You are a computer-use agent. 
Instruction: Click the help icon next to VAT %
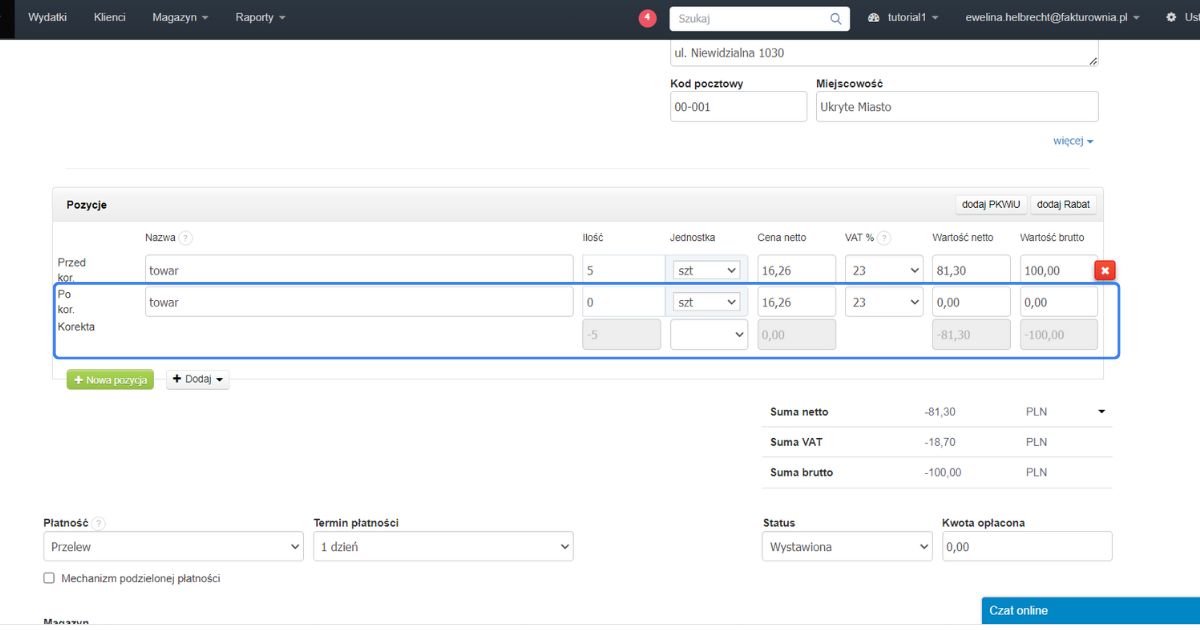point(885,238)
